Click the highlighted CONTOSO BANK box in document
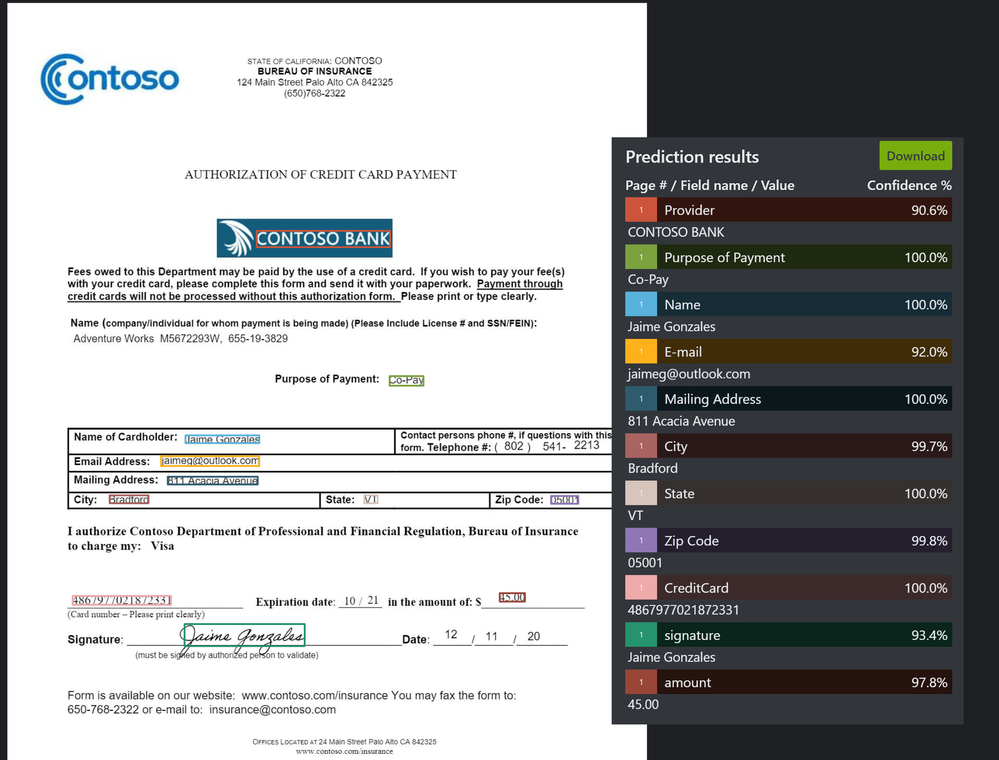The image size is (999, 760). coord(322,239)
